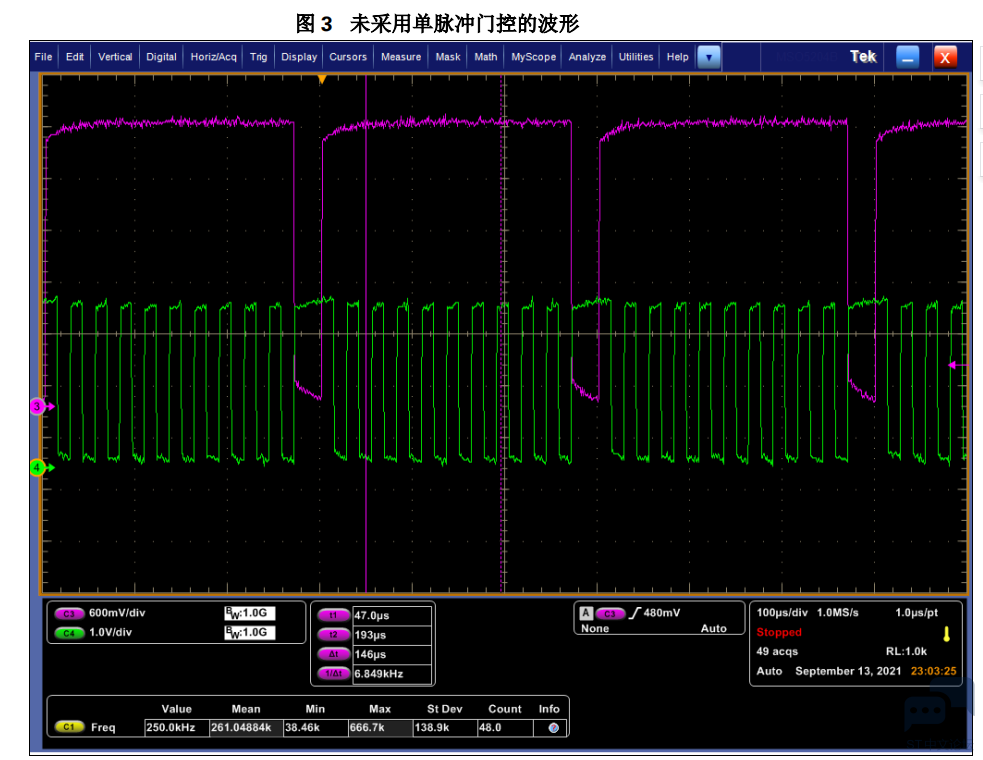Click the 1/Δt frequency readout badge
The width and height of the screenshot is (983, 760).
click(334, 673)
